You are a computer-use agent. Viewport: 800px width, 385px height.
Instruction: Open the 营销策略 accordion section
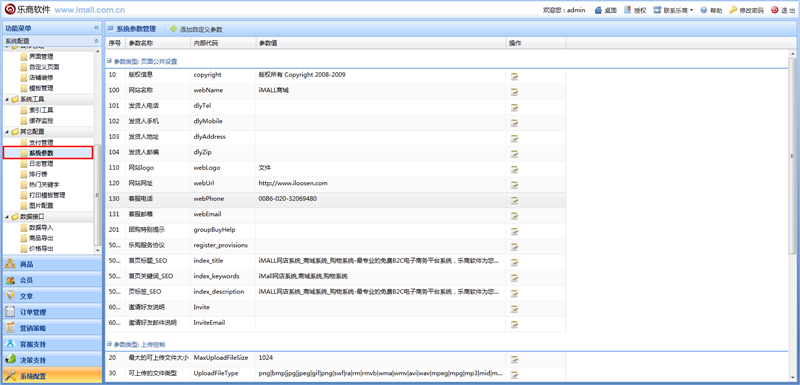tap(52, 328)
